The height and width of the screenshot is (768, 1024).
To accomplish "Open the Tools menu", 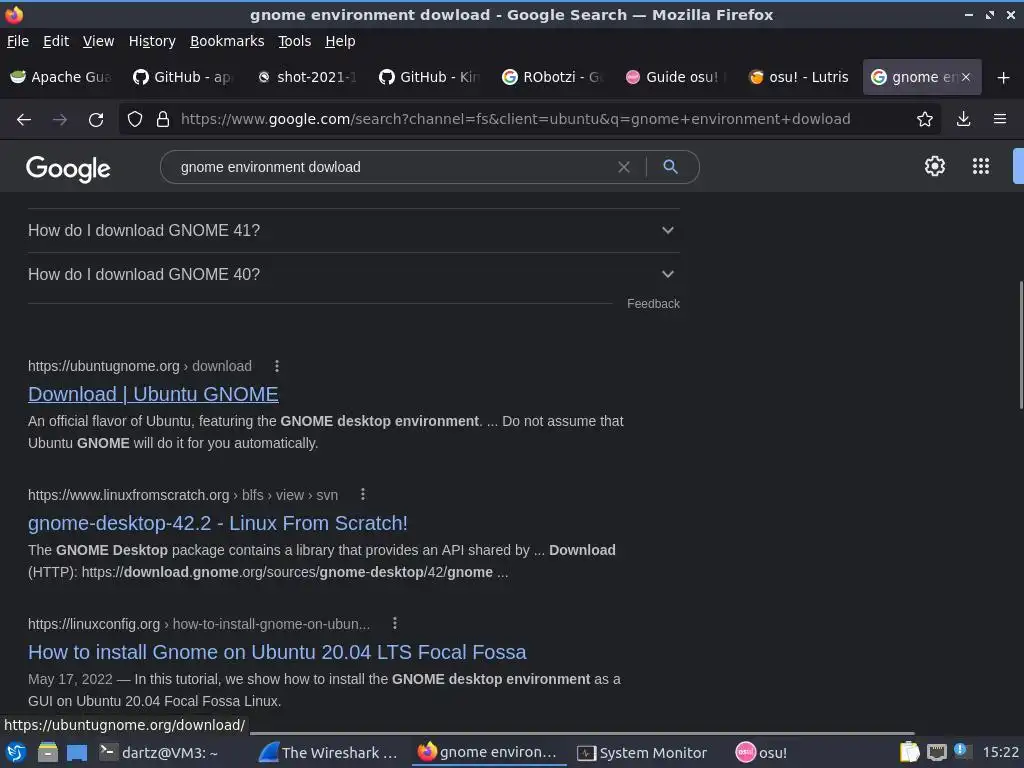I will click(x=295, y=41).
